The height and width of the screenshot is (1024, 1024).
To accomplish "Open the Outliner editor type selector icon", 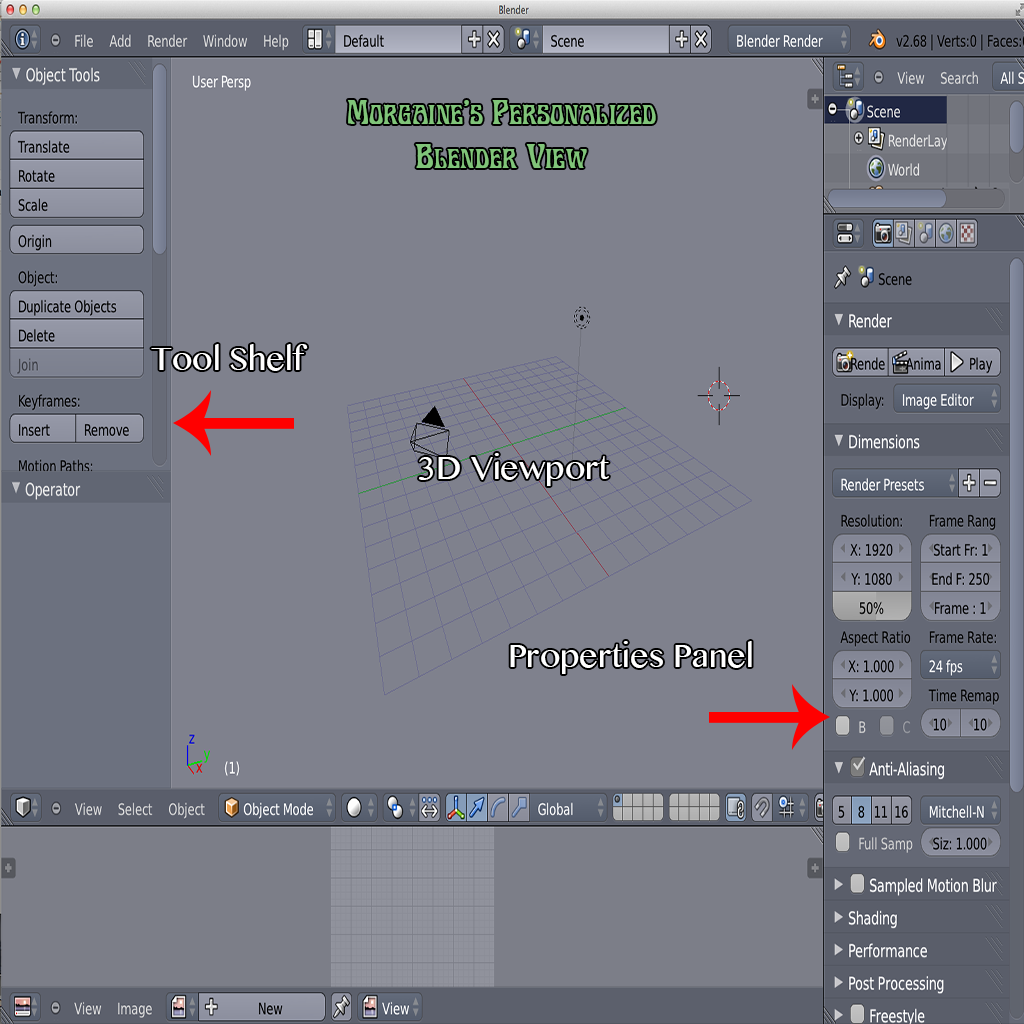I will tap(848, 77).
